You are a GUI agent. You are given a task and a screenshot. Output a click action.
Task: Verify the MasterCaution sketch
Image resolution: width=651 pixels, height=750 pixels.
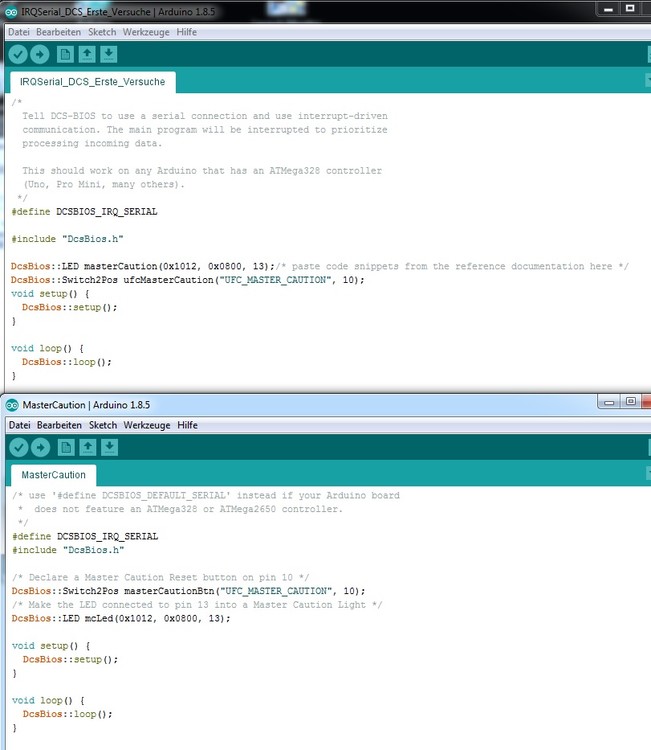tap(19, 448)
